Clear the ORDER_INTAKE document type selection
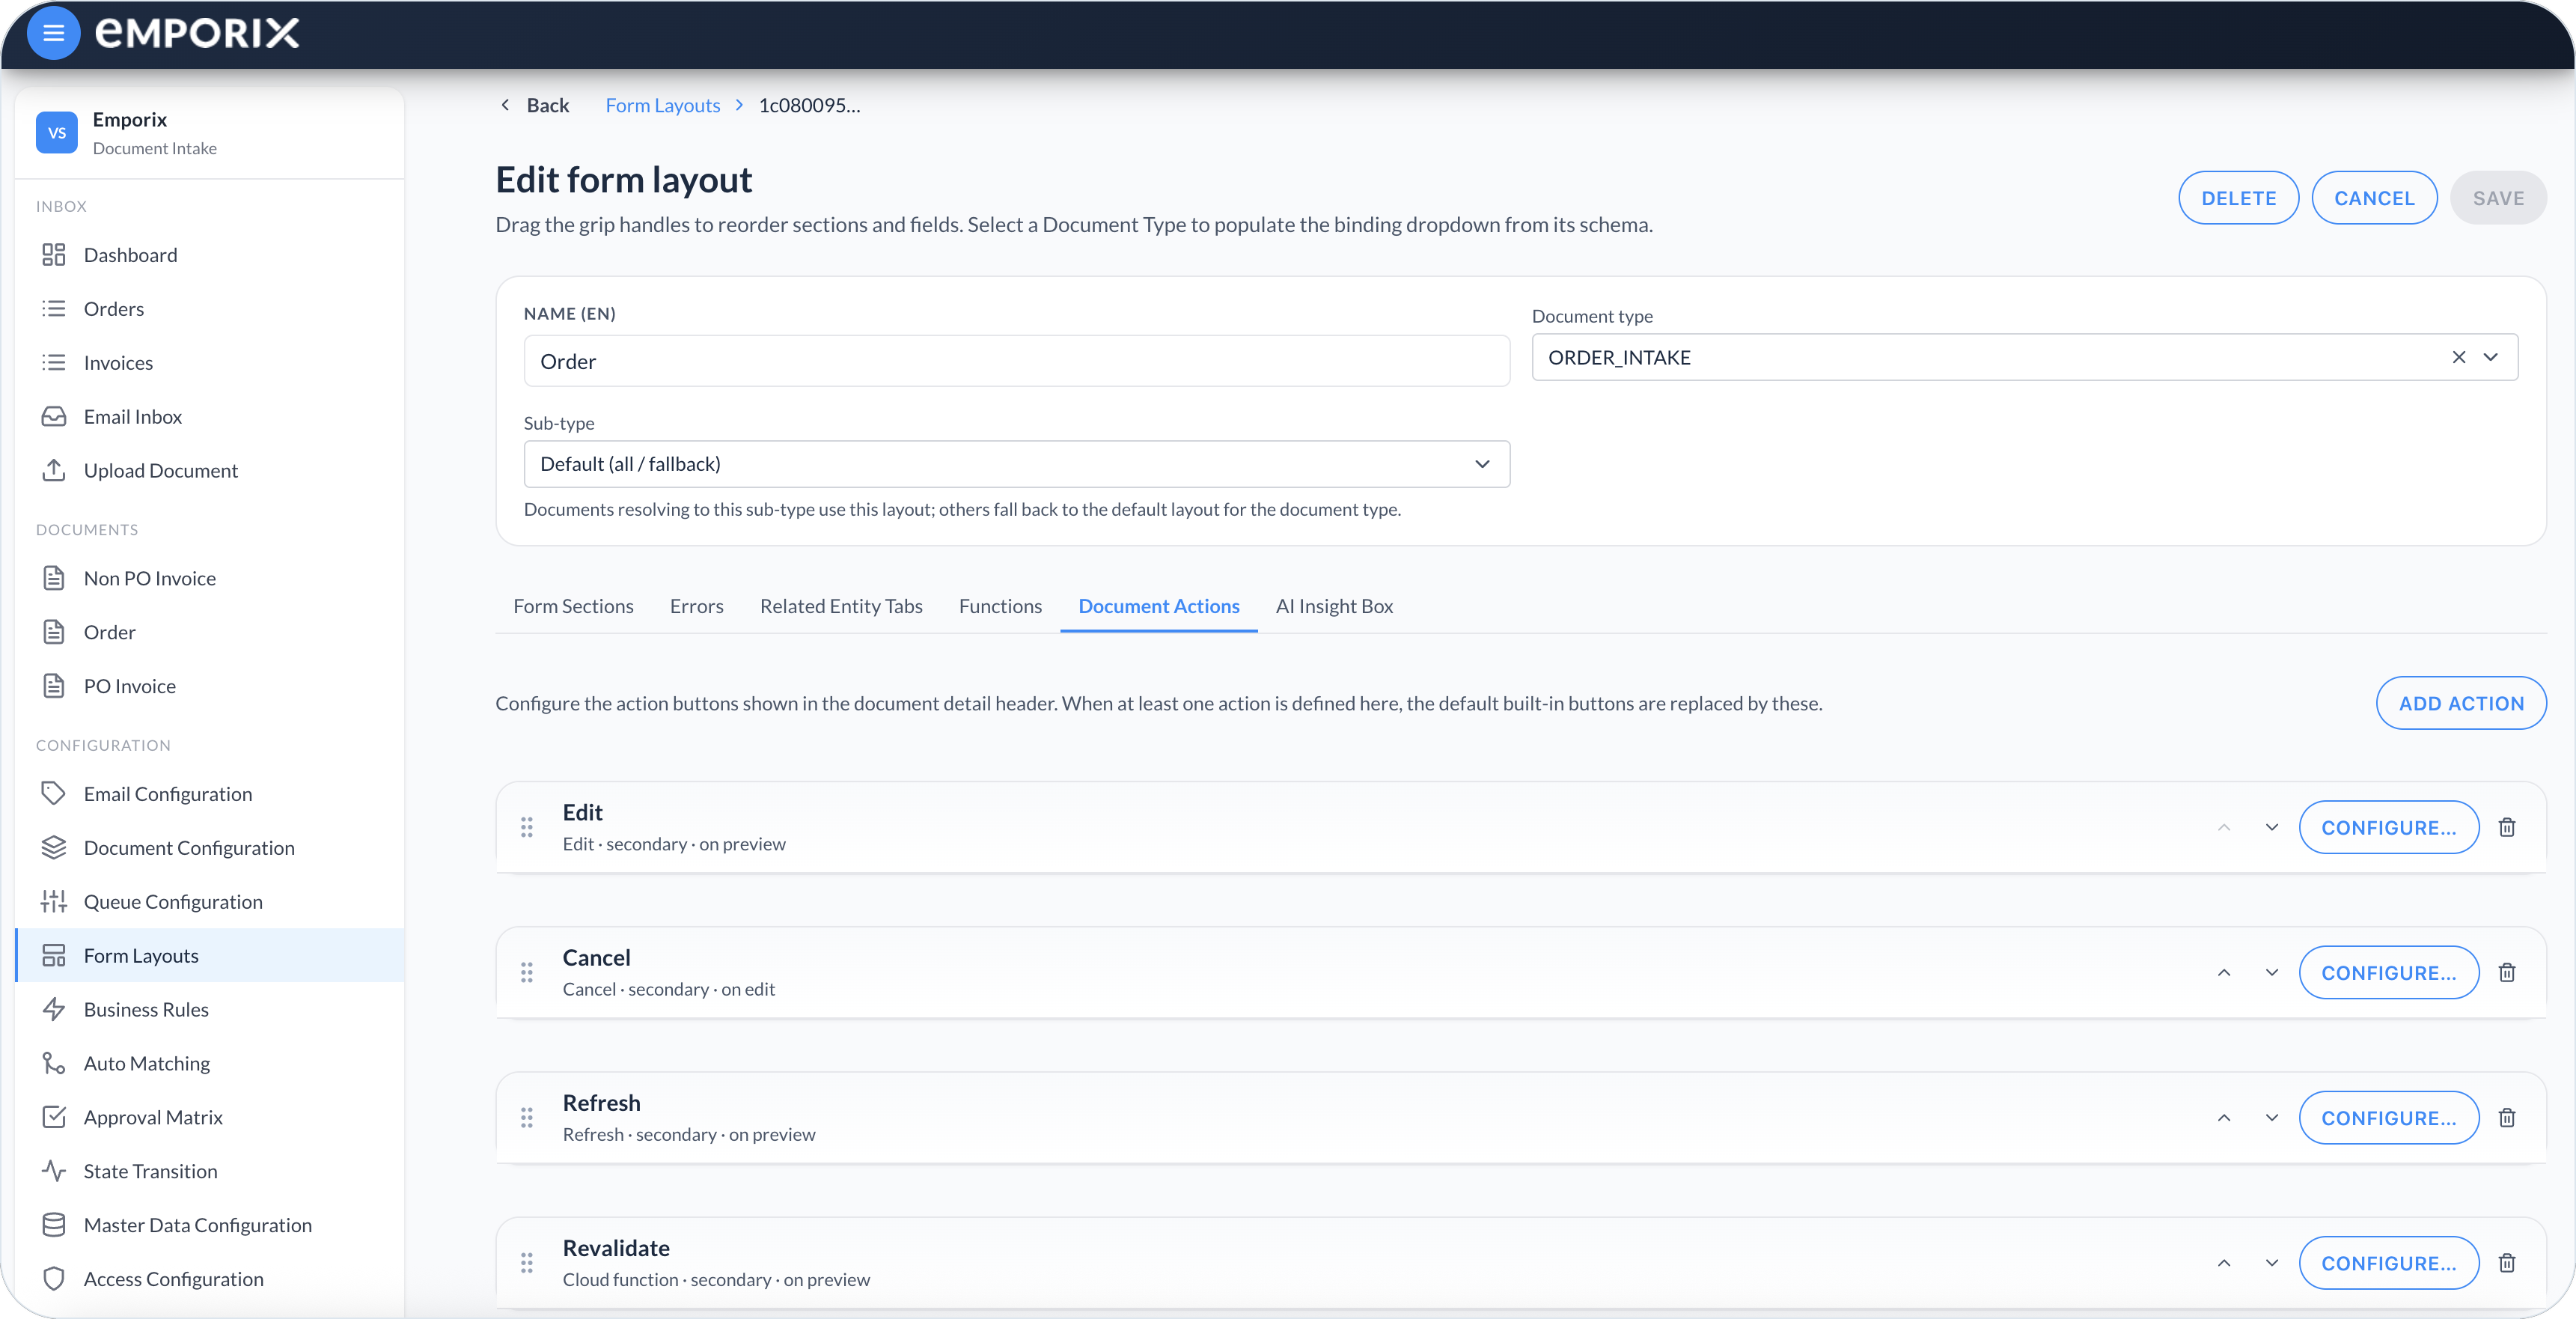This screenshot has width=2576, height=1319. tap(2459, 357)
